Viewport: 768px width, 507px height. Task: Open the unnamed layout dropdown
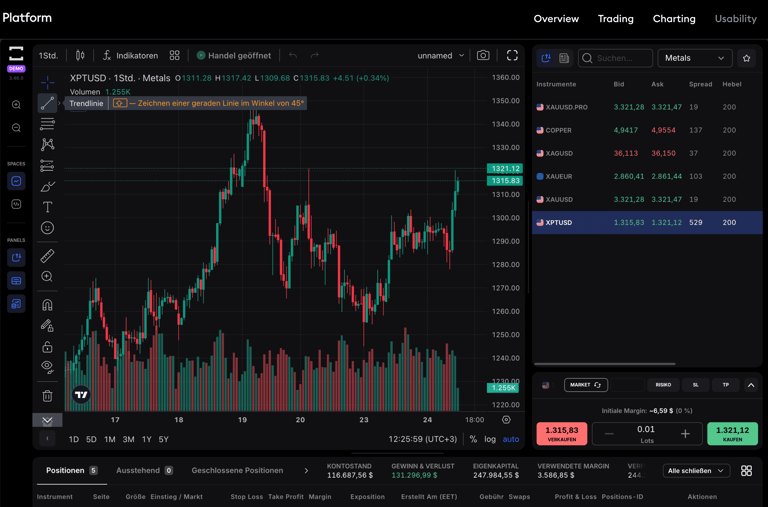click(441, 56)
